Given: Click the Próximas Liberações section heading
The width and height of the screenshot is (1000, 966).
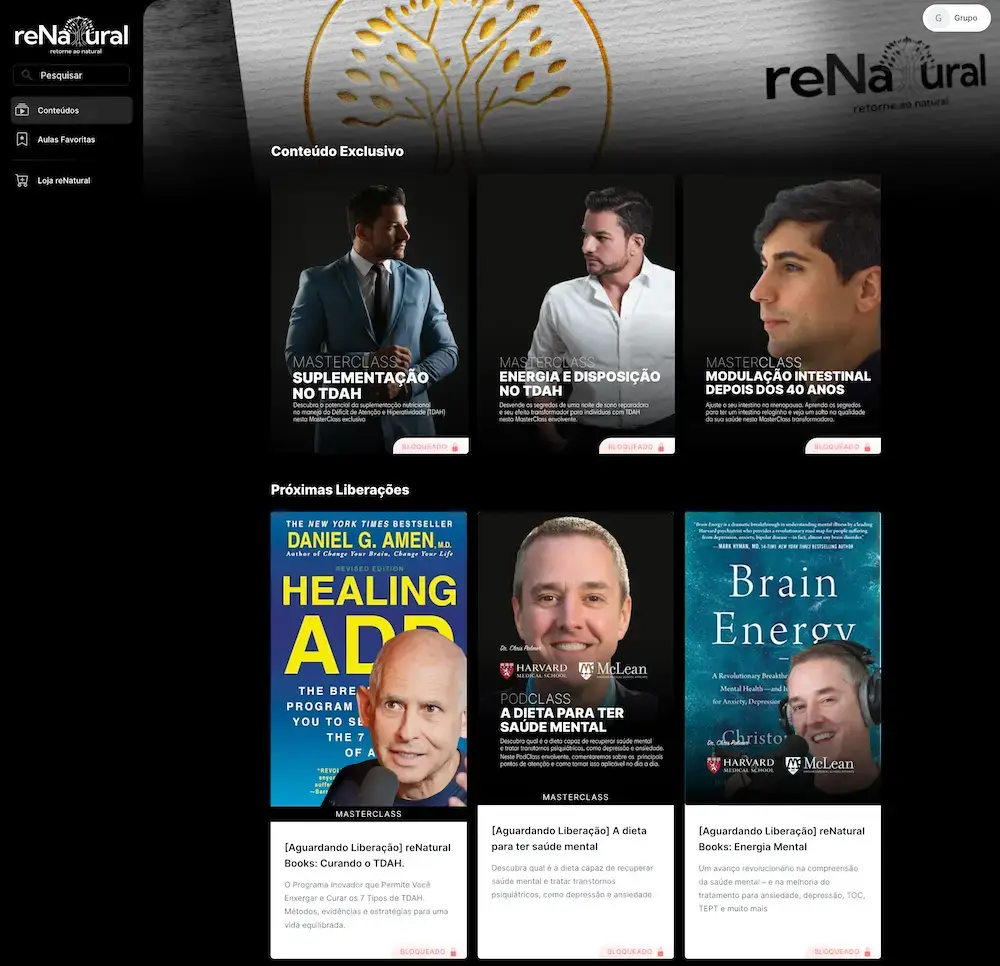Looking at the screenshot, I should click(x=340, y=490).
